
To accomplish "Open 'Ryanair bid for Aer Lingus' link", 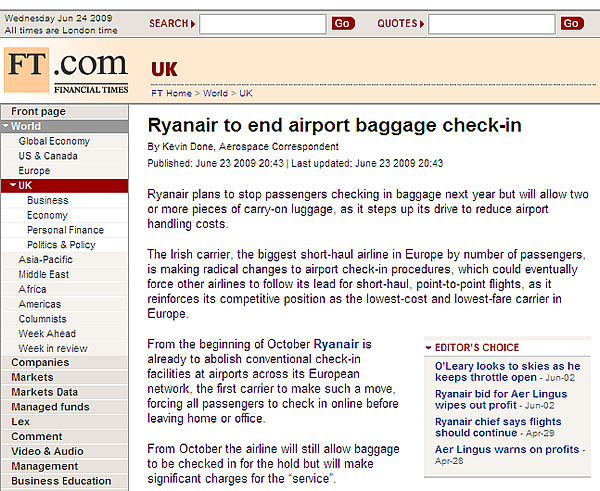I will (501, 400).
